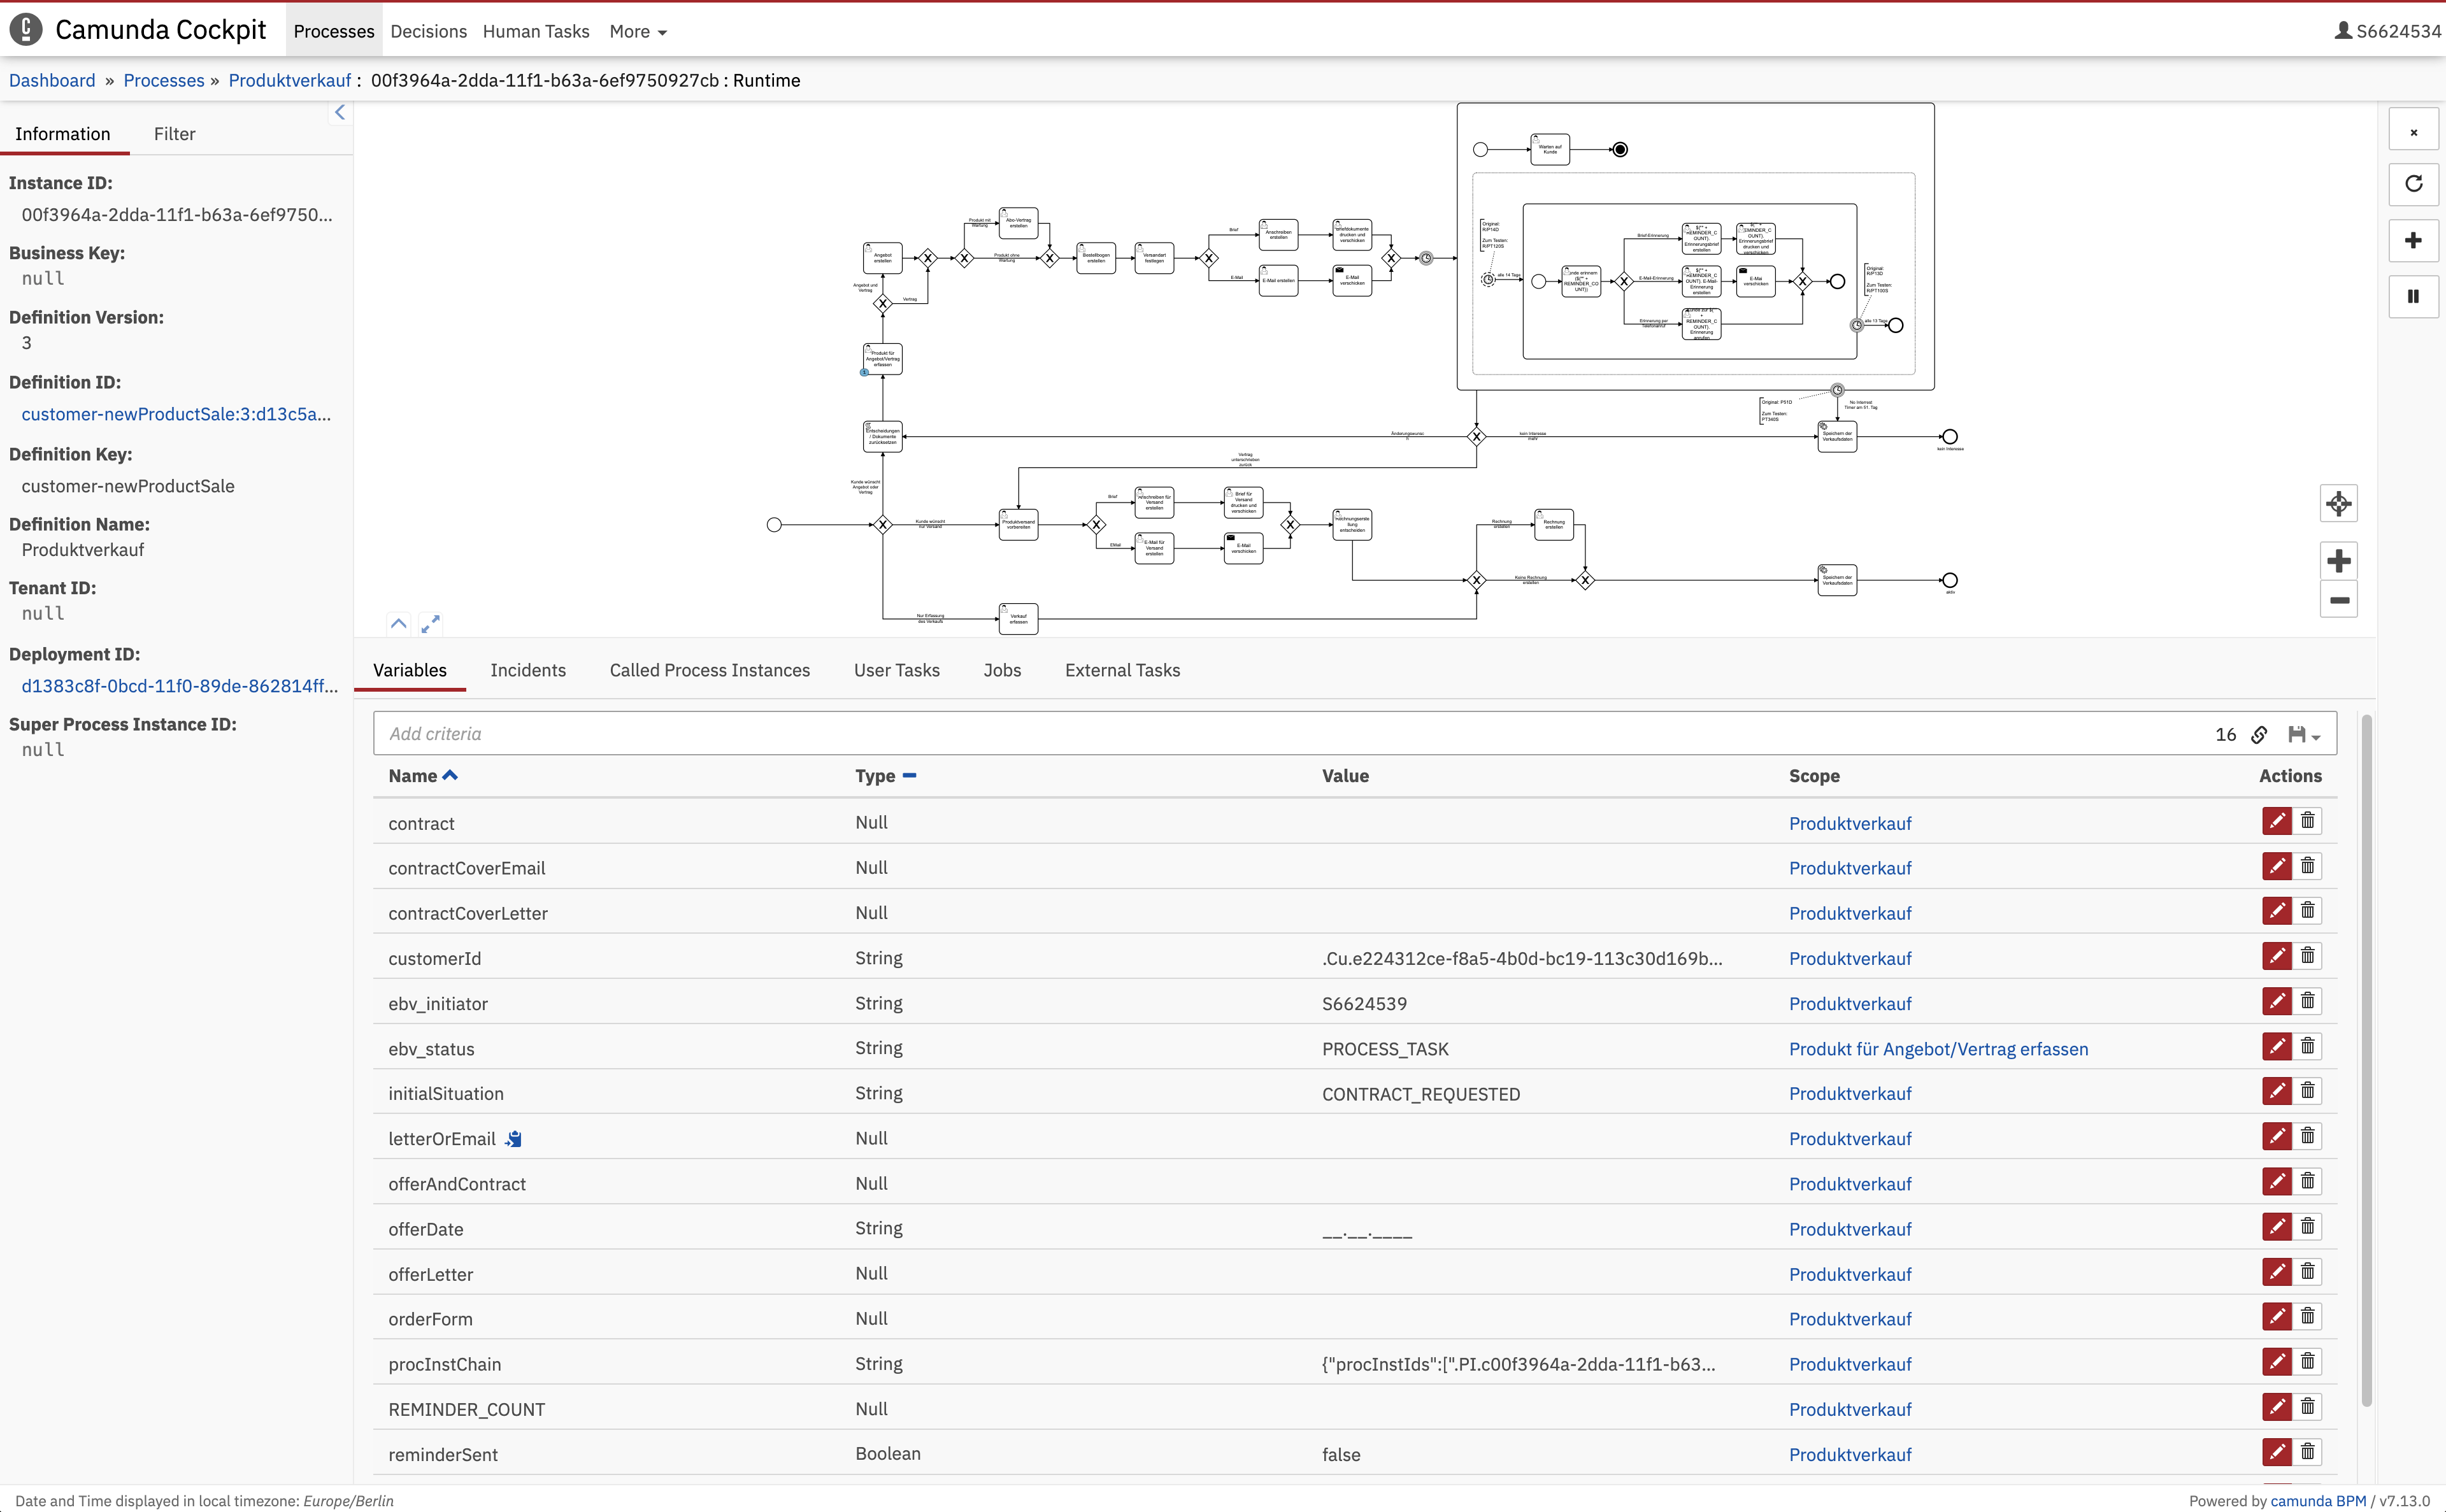2446x1512 pixels.
Task: Click the S6624539 ebv_initiator value
Action: [1364, 1004]
